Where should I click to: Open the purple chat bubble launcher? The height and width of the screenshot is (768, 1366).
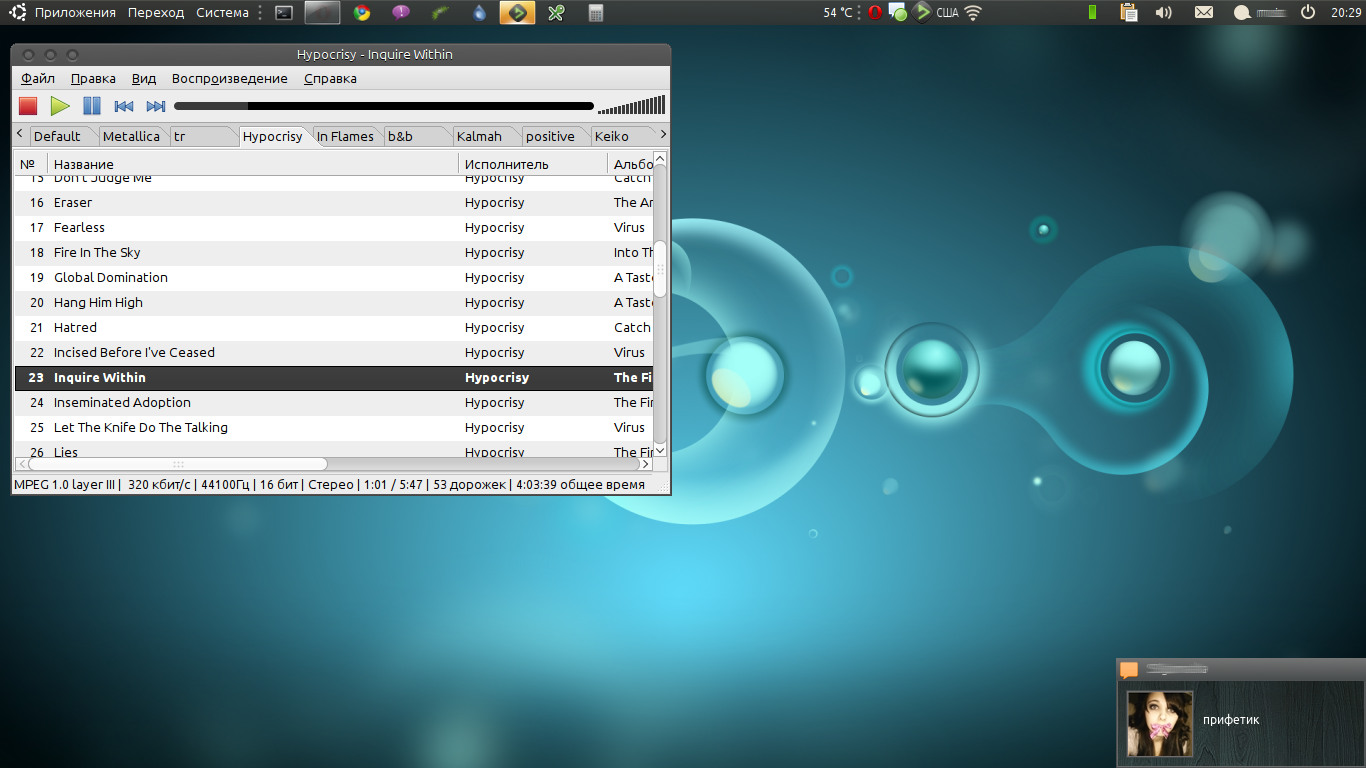tap(401, 13)
